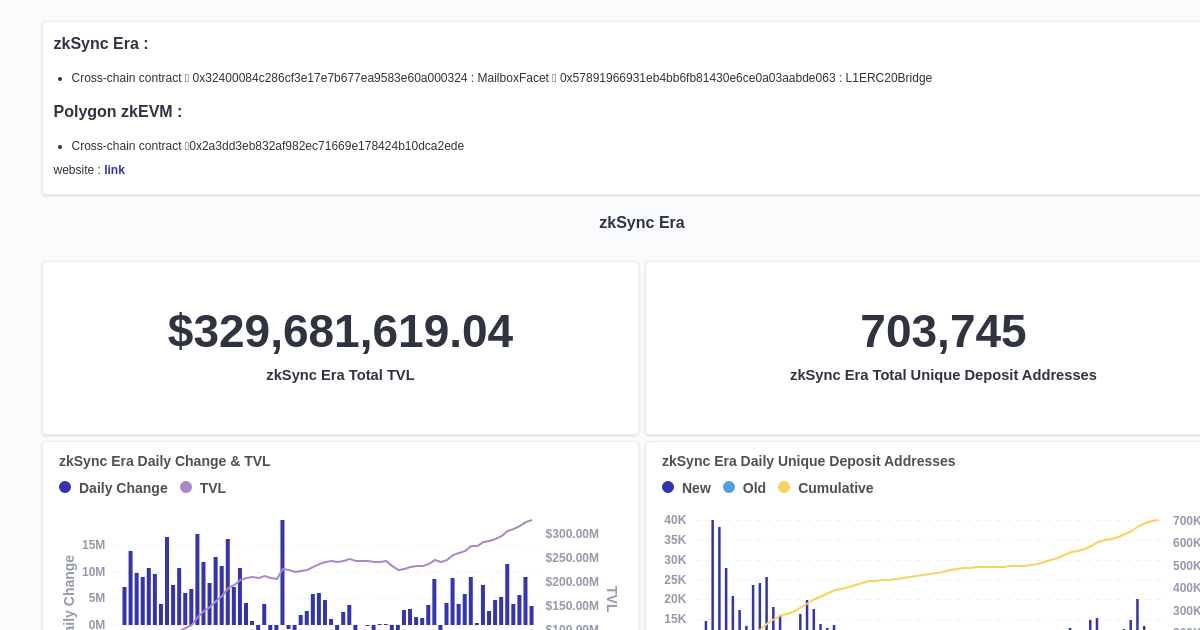Click the light blue dot icon beside Old
1200x630 pixels.
pos(729,488)
